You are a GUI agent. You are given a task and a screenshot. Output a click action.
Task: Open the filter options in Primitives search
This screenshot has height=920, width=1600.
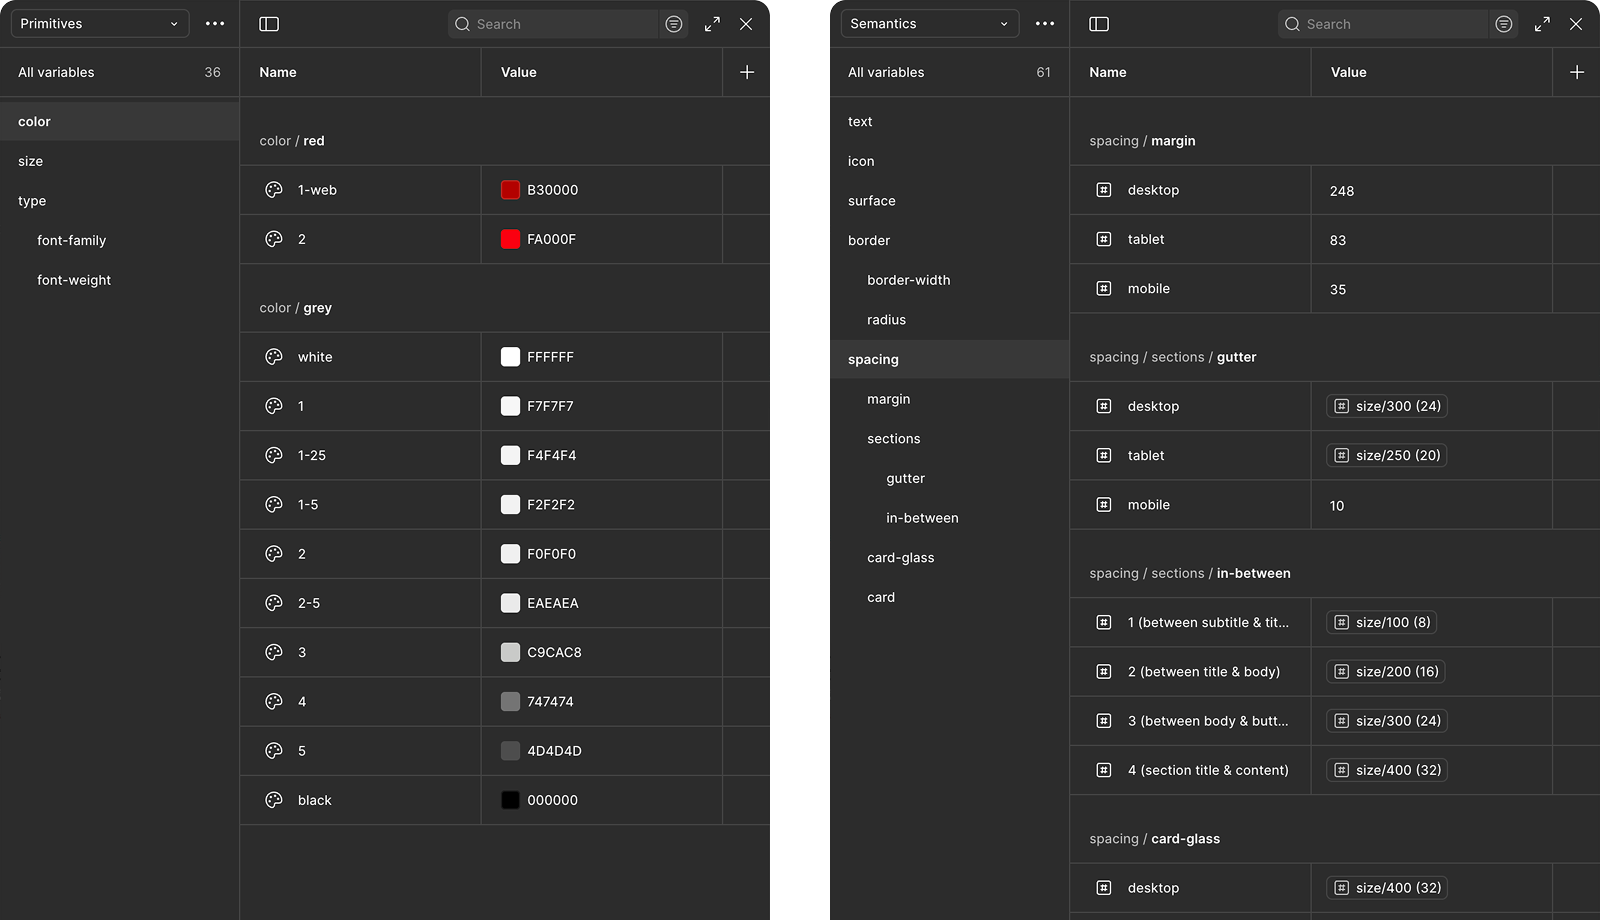674,24
